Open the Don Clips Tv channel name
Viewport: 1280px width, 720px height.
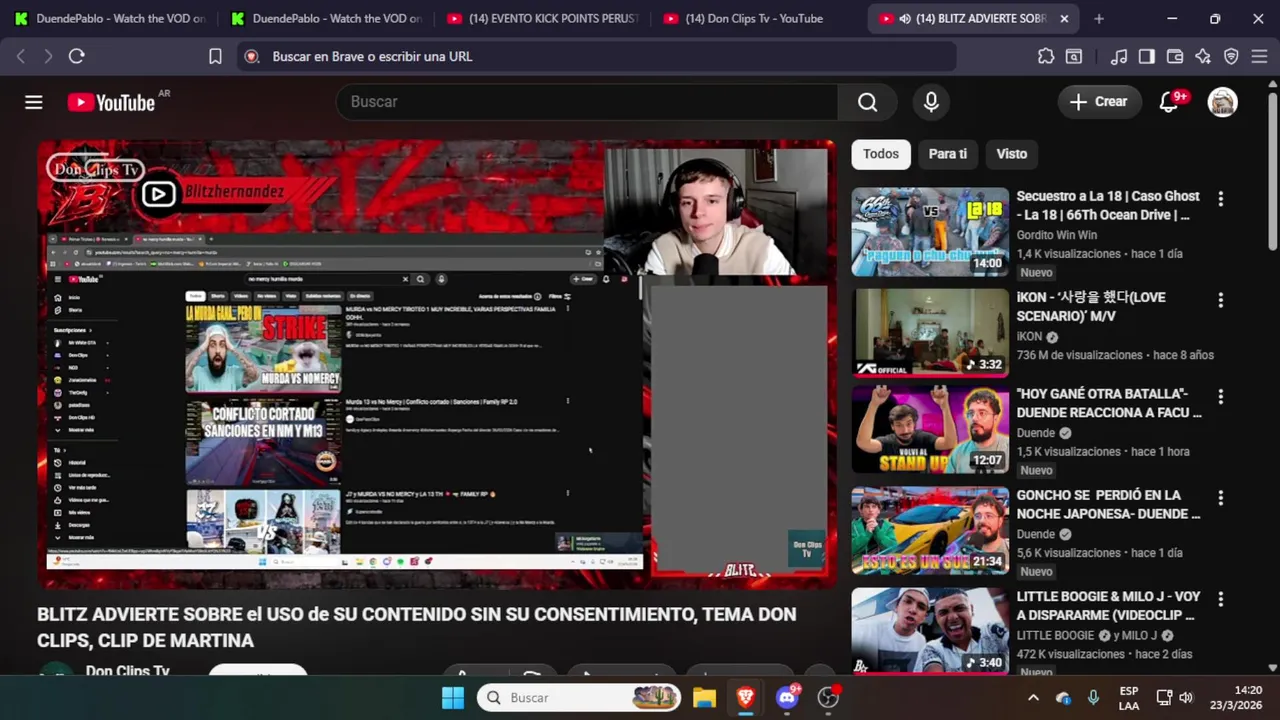click(127, 671)
